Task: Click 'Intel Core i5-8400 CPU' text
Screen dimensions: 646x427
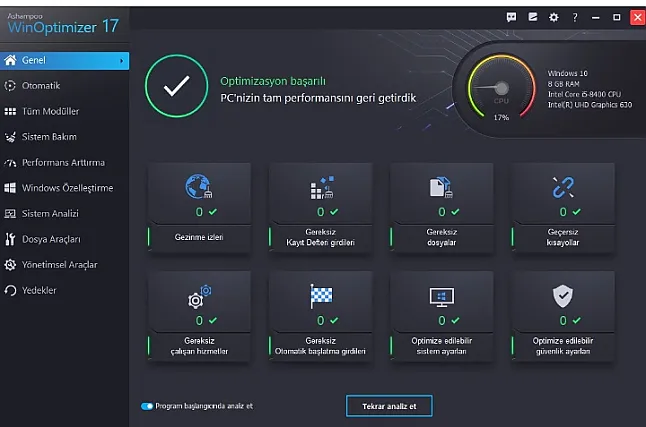Action: click(x=584, y=94)
